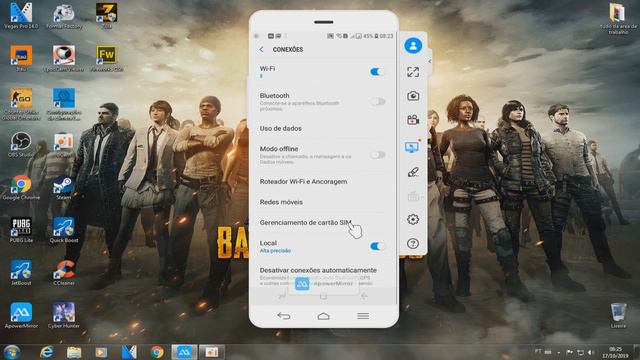Image resolution: width=640 pixels, height=360 pixels.
Task: Open the folder icon at top right of desktop
Action: pyautogui.click(x=618, y=19)
